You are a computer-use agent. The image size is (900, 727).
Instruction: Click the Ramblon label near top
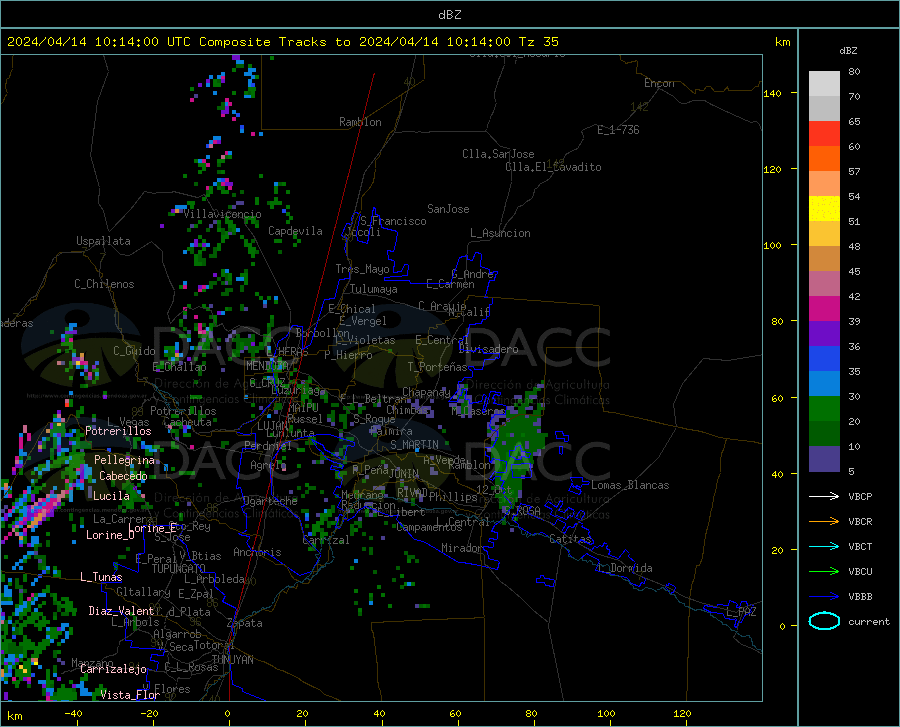click(360, 122)
